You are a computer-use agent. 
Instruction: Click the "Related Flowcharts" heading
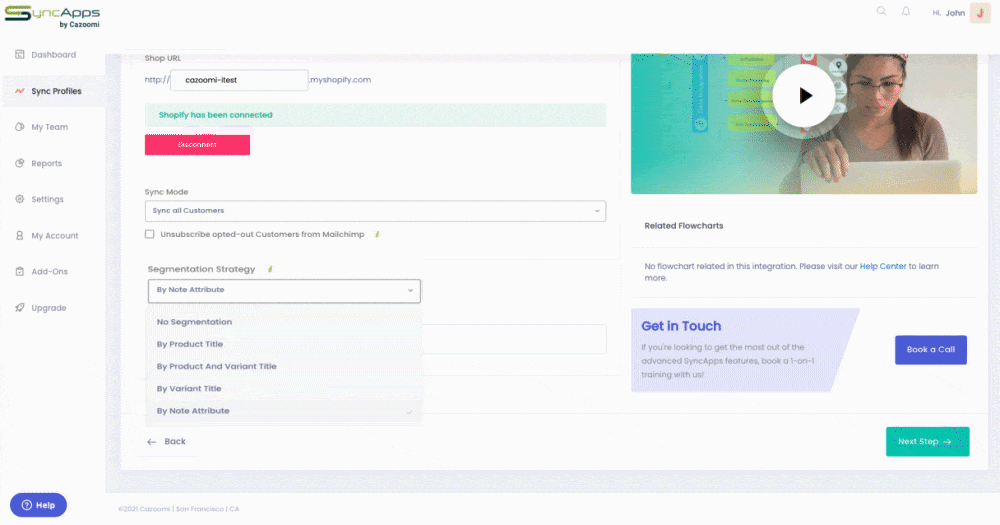click(x=684, y=226)
